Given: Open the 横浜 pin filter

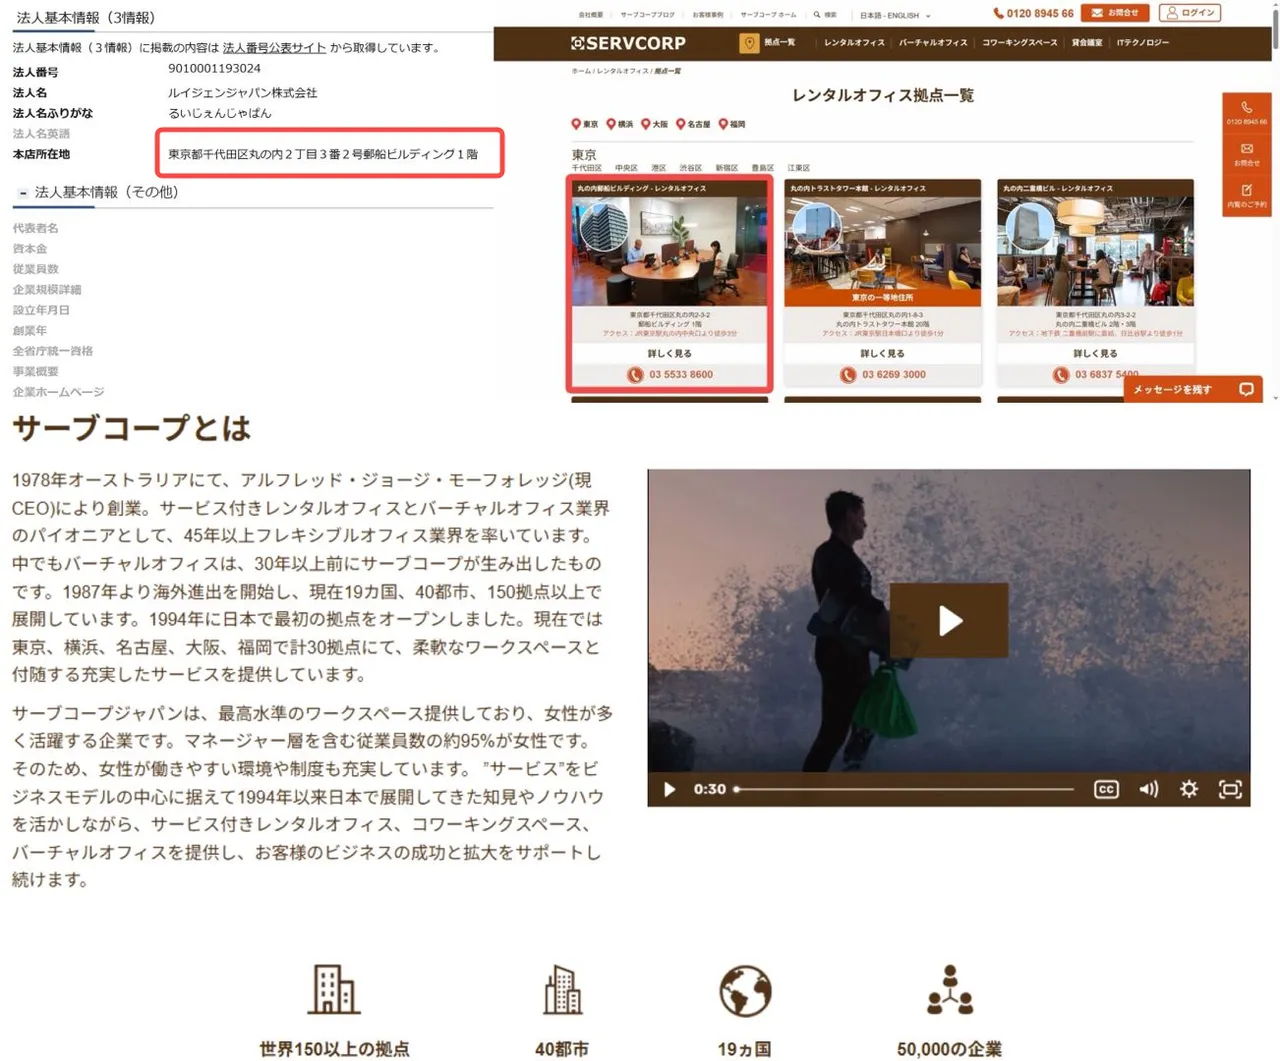Looking at the screenshot, I should click(619, 124).
